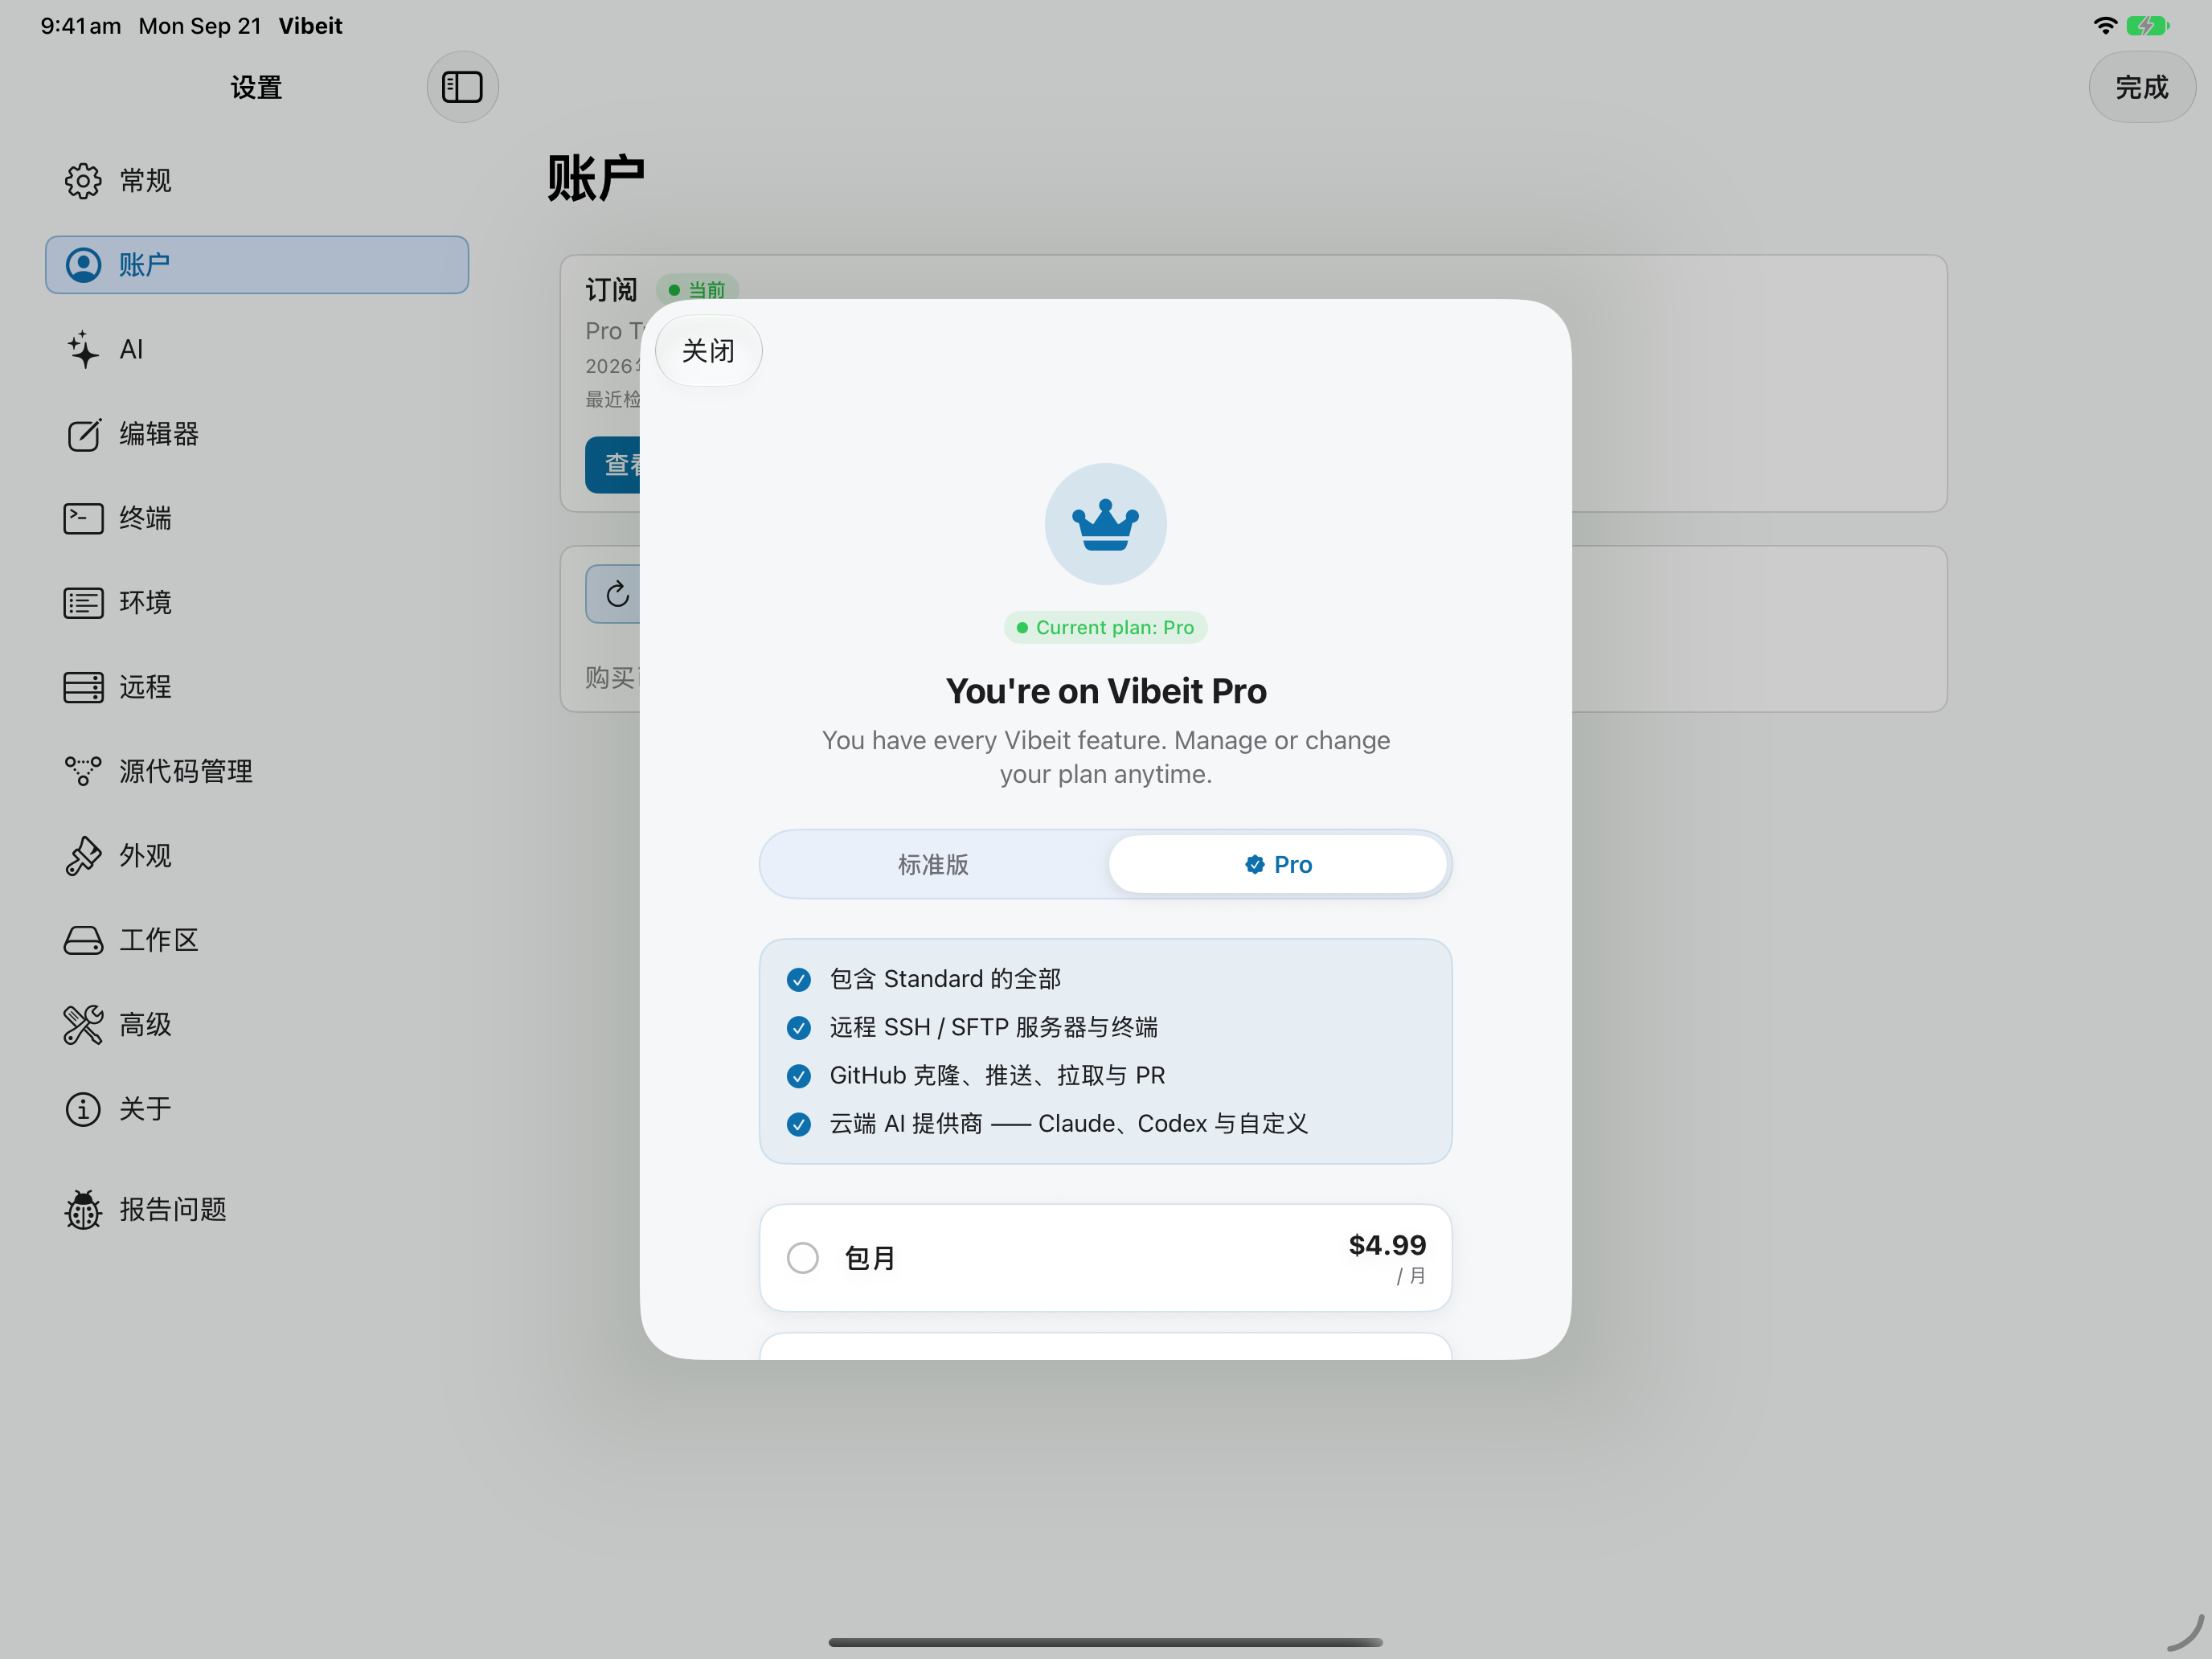This screenshot has width=2212, height=1659.
Task: Click the blue 查看 button behind dialog
Action: click(613, 465)
